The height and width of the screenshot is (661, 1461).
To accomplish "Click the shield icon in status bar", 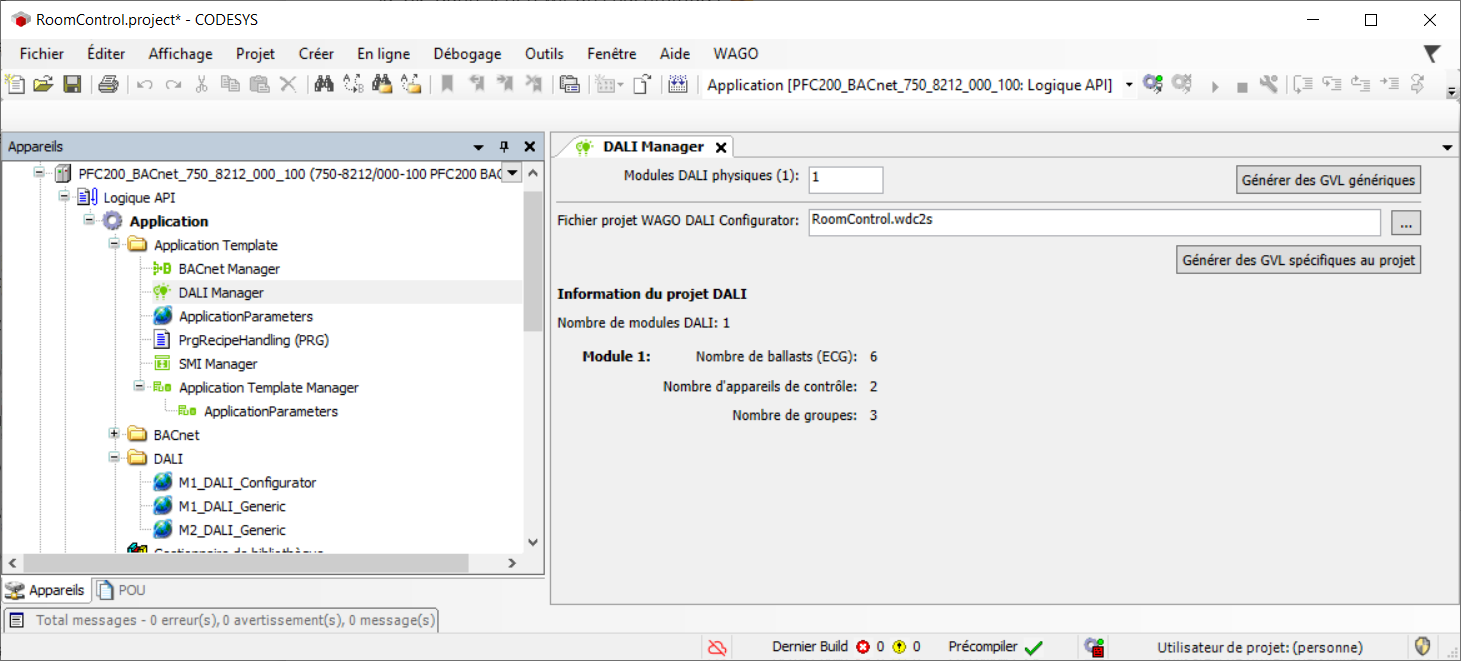I will (1423, 646).
